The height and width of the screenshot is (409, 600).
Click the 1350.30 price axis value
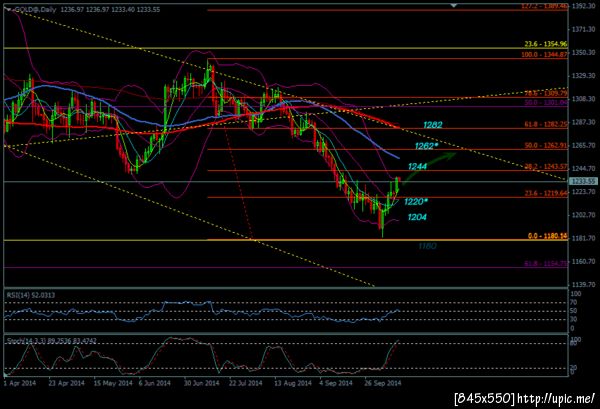(x=583, y=53)
